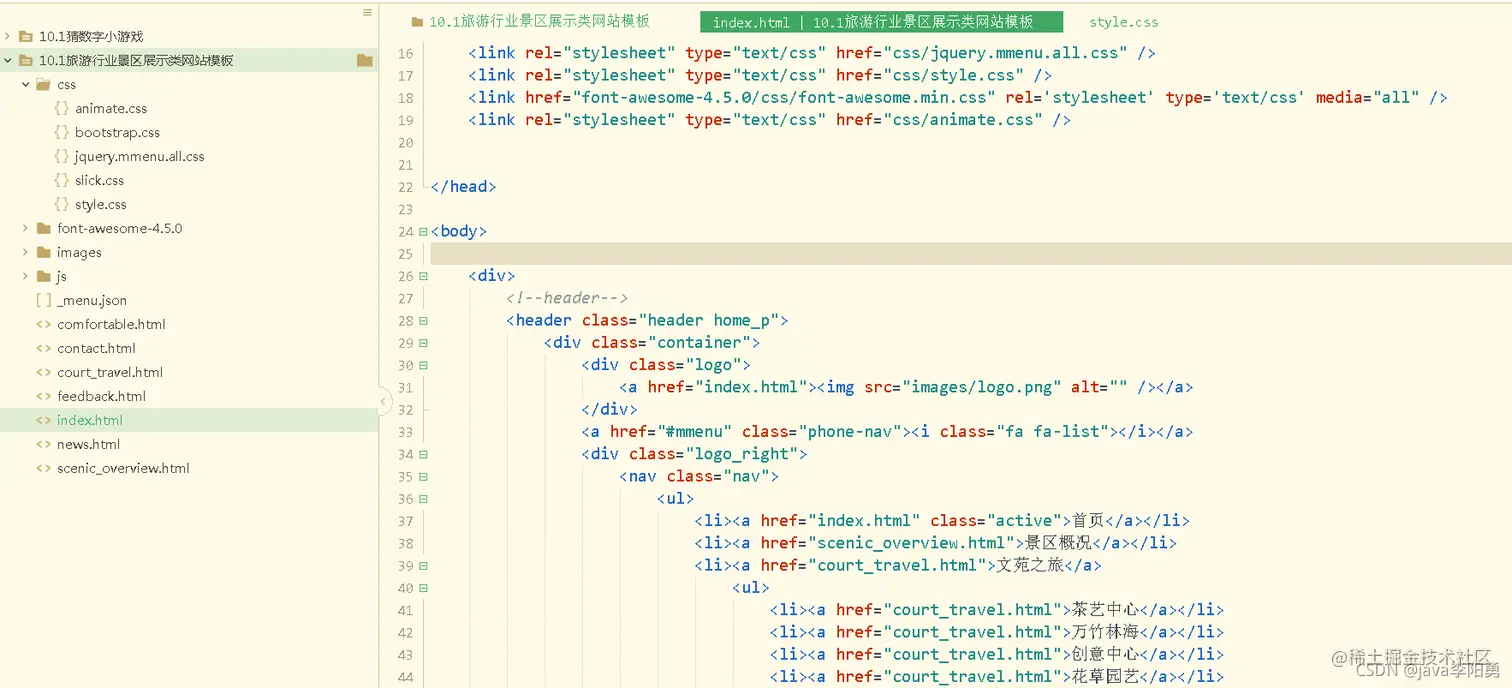Click the highlighted empty line 25
The width and height of the screenshot is (1512, 688).
(970, 253)
